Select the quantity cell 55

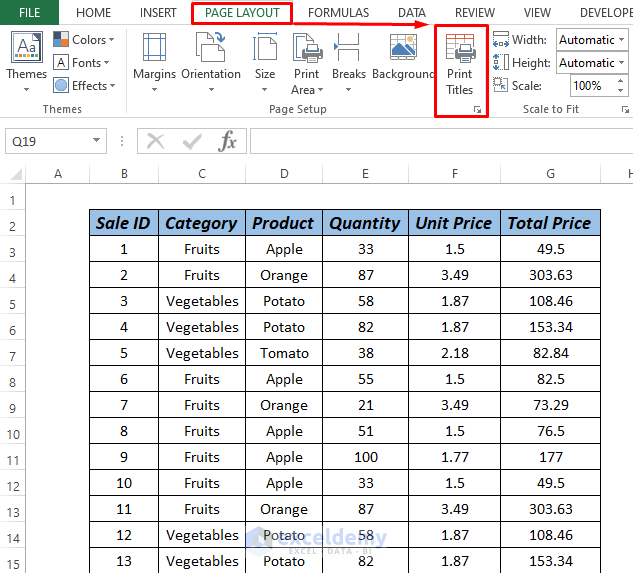click(365, 379)
